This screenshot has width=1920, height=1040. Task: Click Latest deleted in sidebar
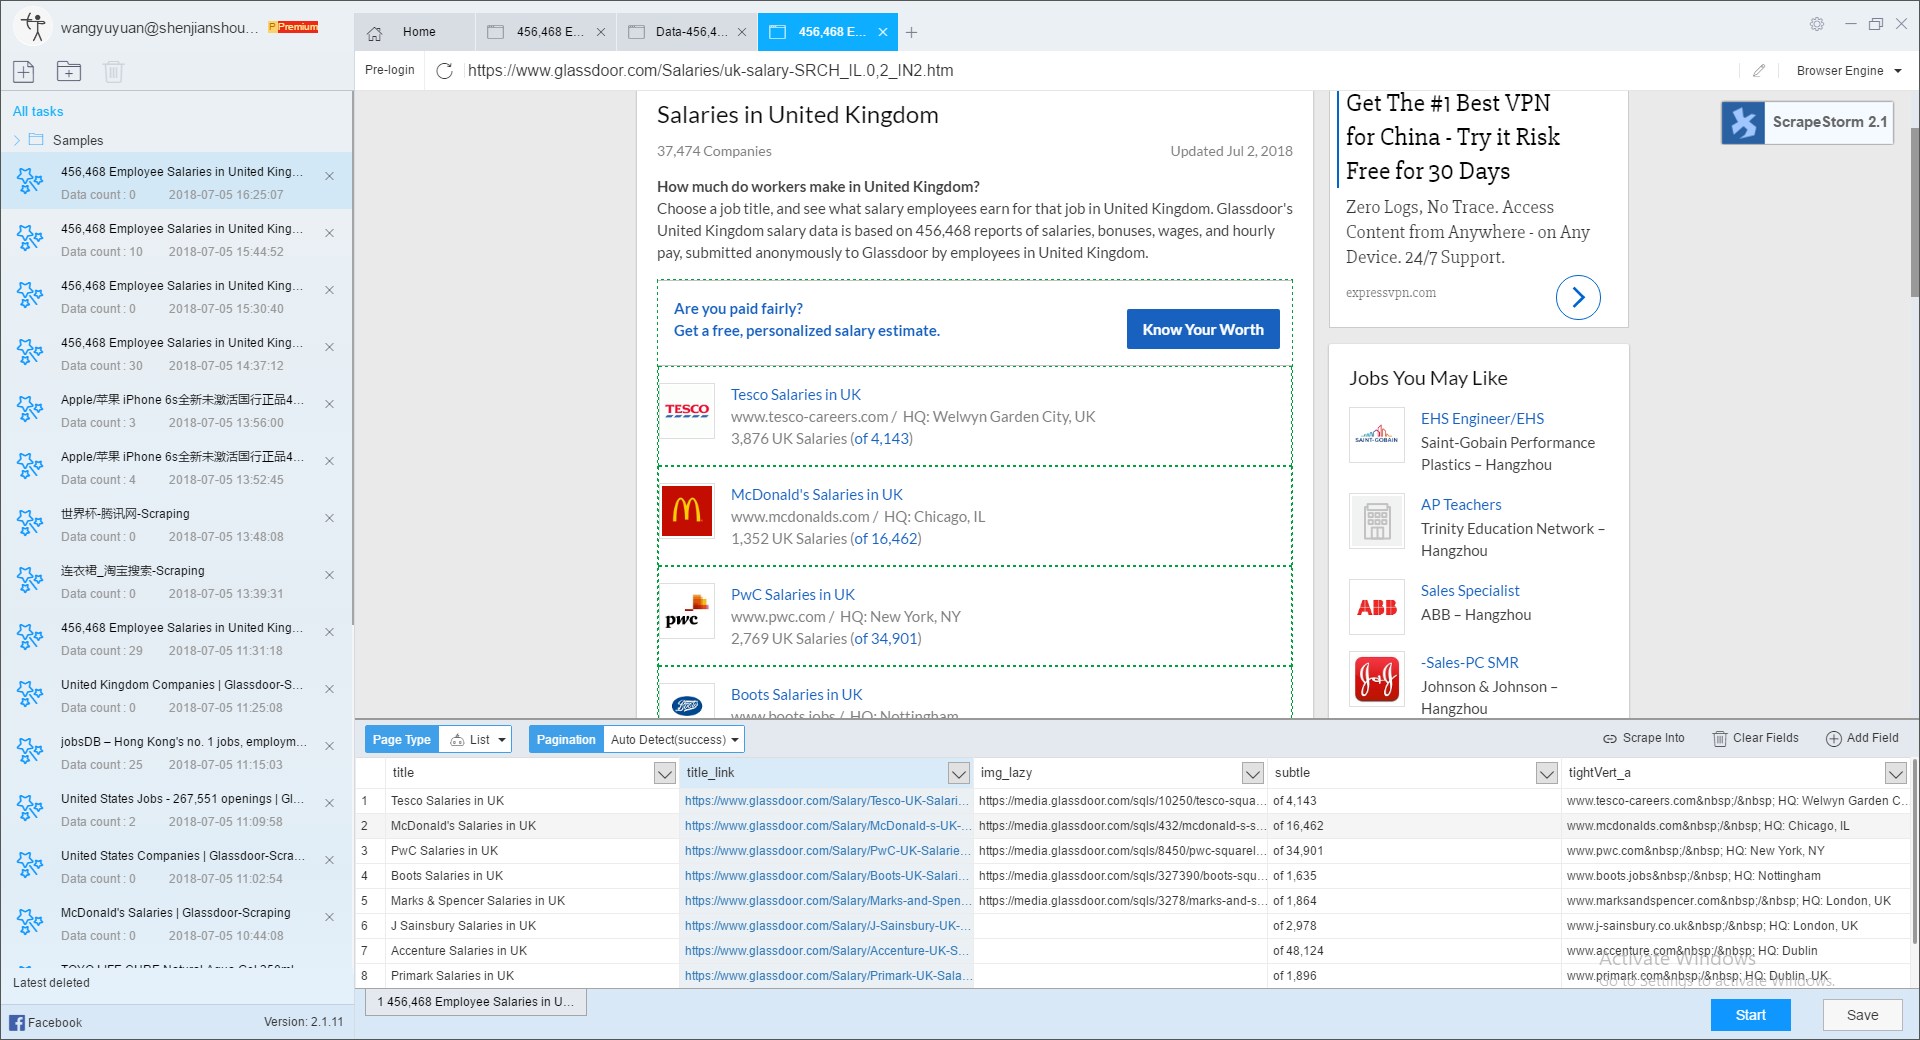[x=51, y=983]
